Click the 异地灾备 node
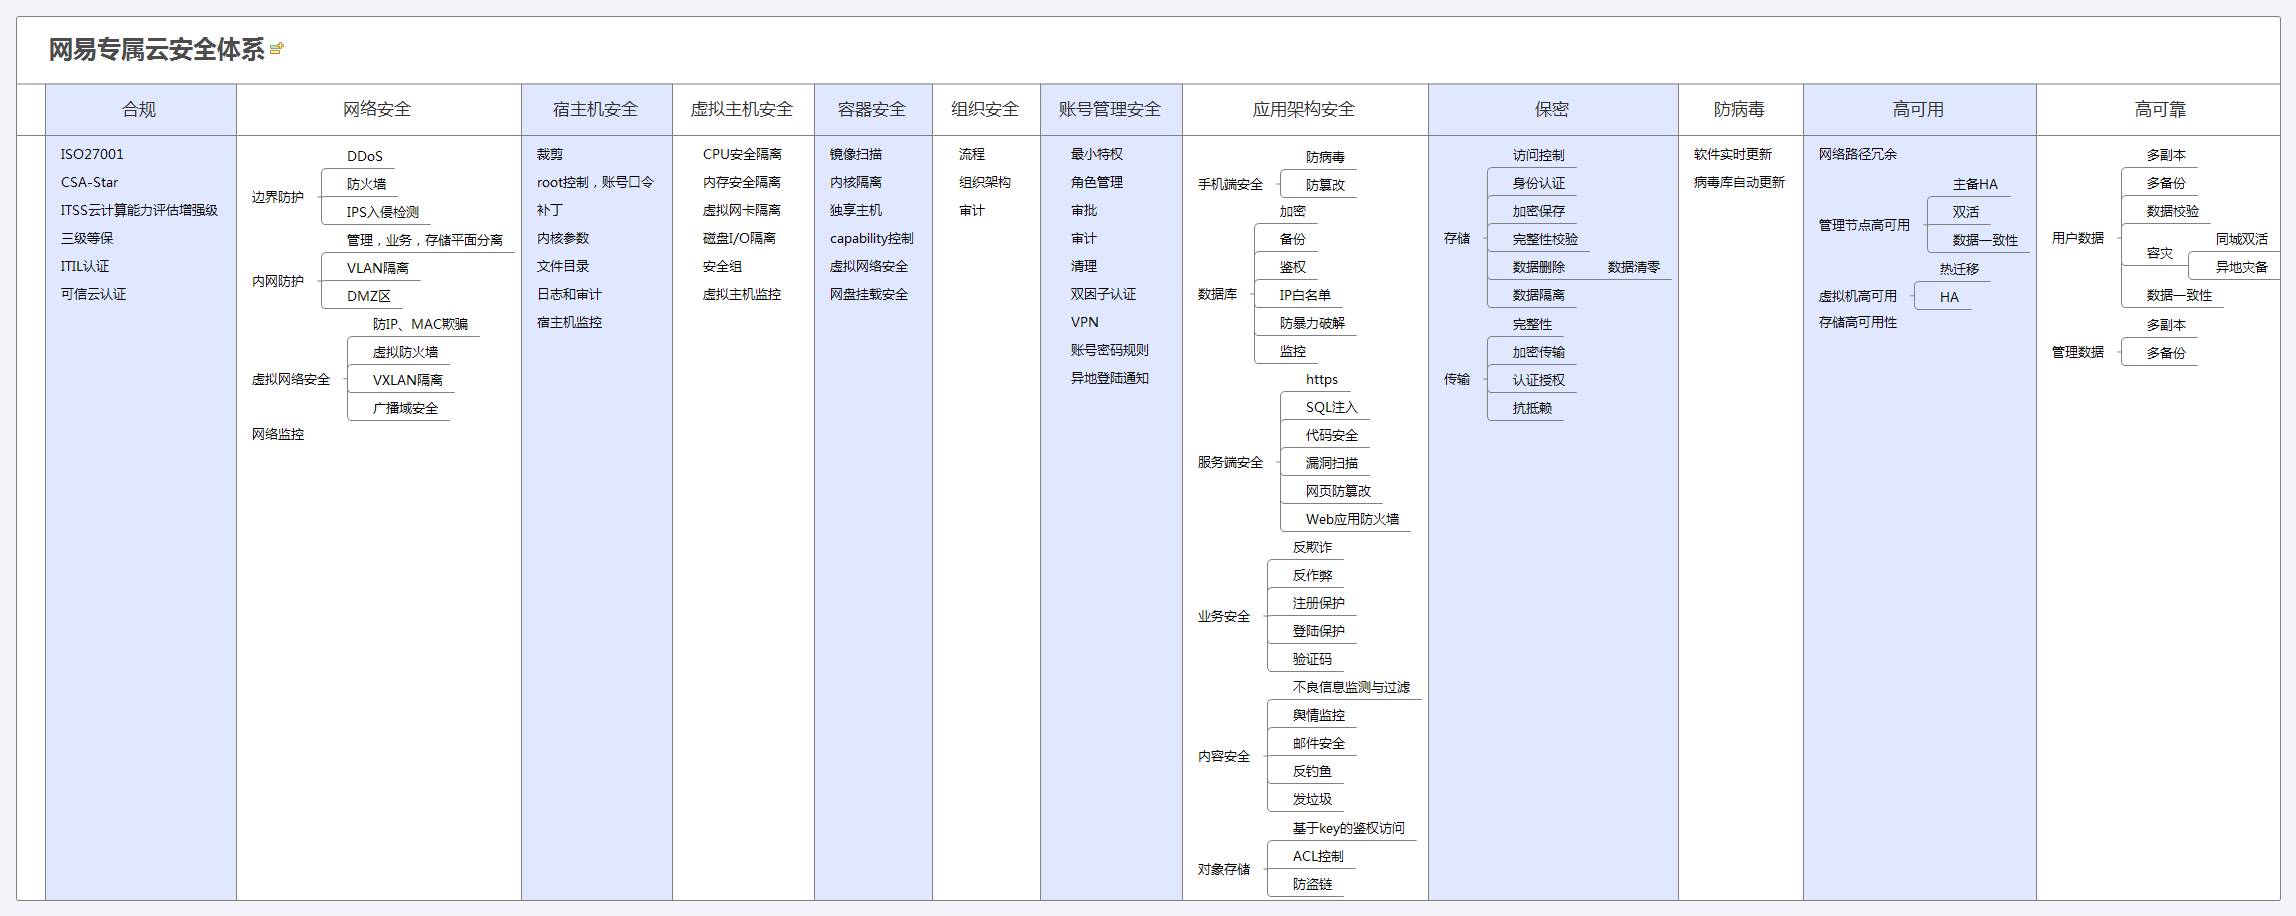The image size is (2296, 916). [x=2242, y=267]
